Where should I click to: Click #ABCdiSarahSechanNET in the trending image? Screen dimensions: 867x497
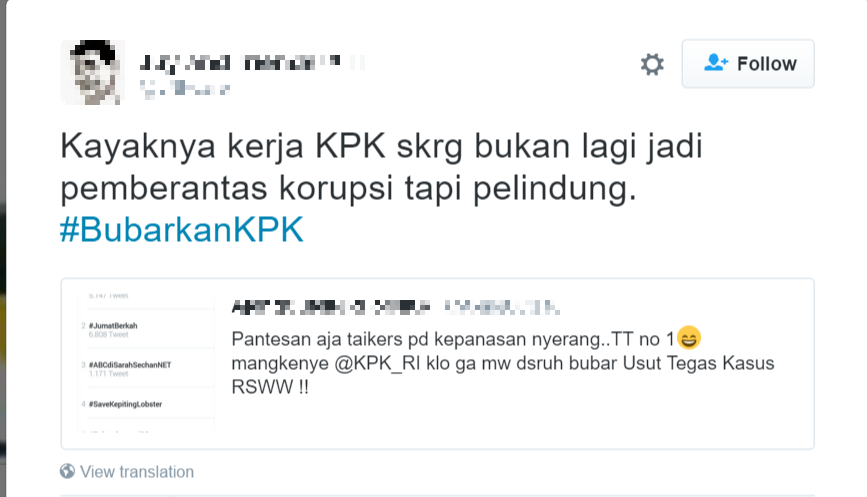(130, 365)
